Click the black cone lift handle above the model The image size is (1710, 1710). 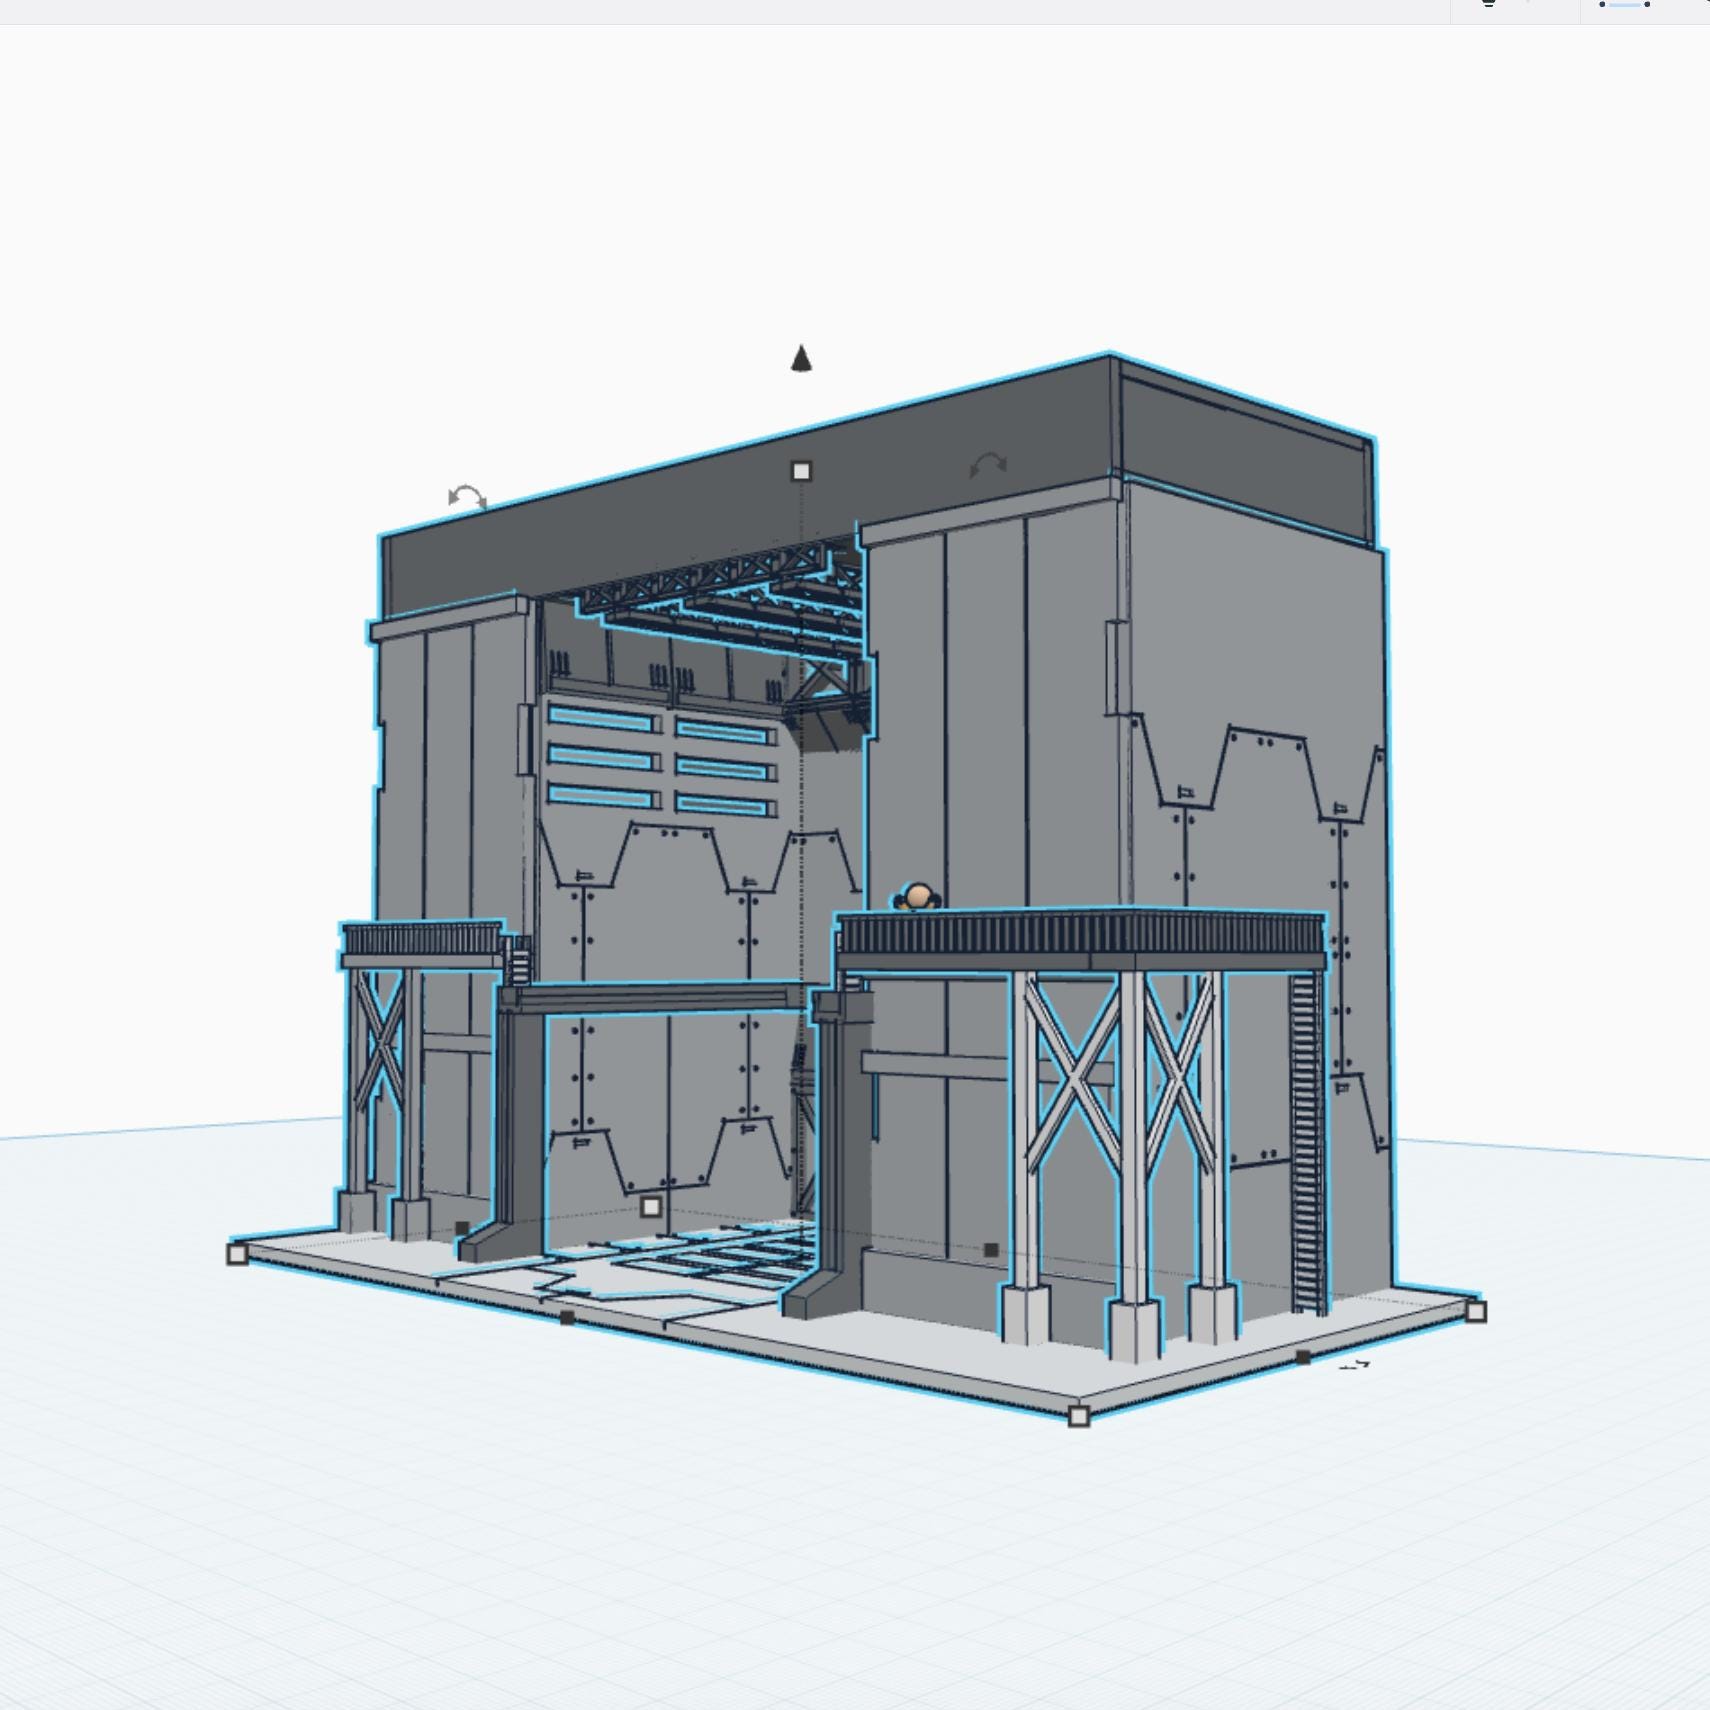tap(801, 358)
